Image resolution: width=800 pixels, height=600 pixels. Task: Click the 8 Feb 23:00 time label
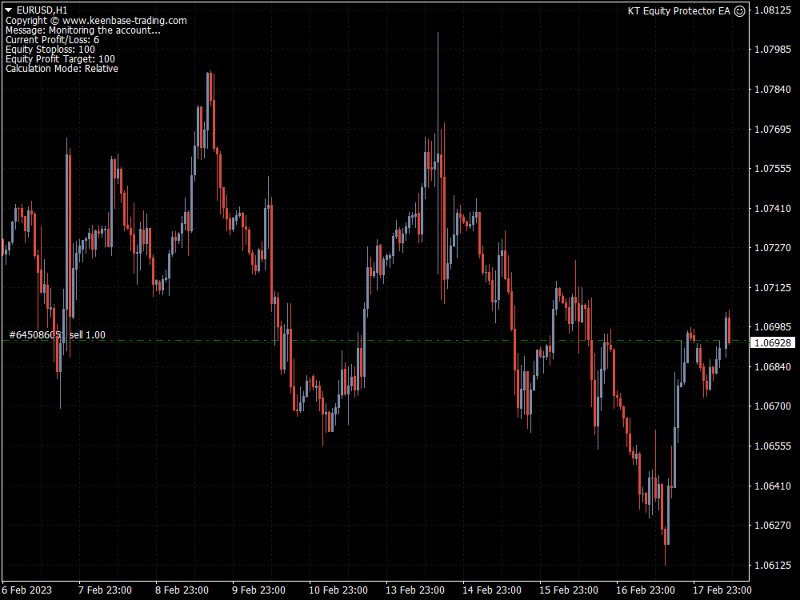click(182, 590)
